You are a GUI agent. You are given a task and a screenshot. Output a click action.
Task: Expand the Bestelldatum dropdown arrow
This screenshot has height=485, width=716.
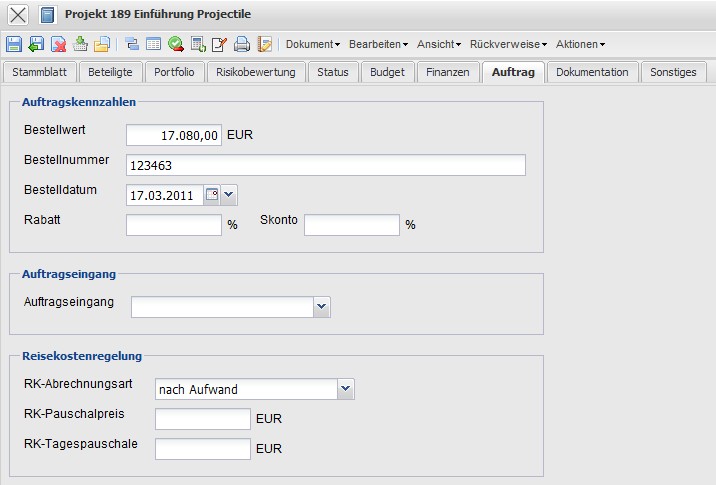(x=228, y=194)
